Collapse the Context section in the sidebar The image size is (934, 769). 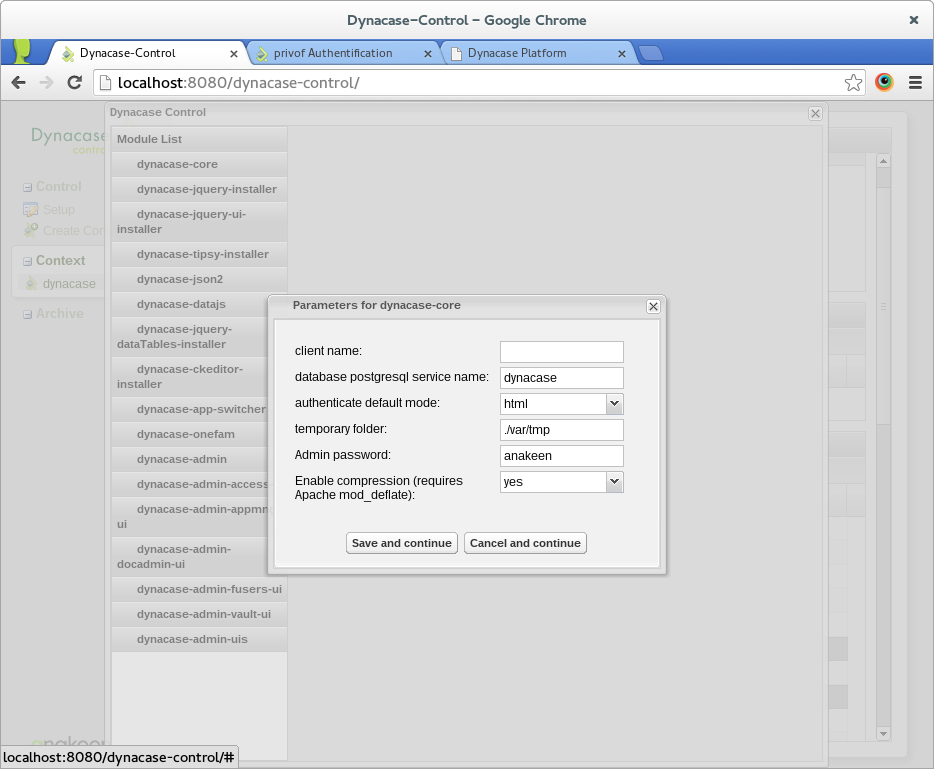click(x=27, y=261)
